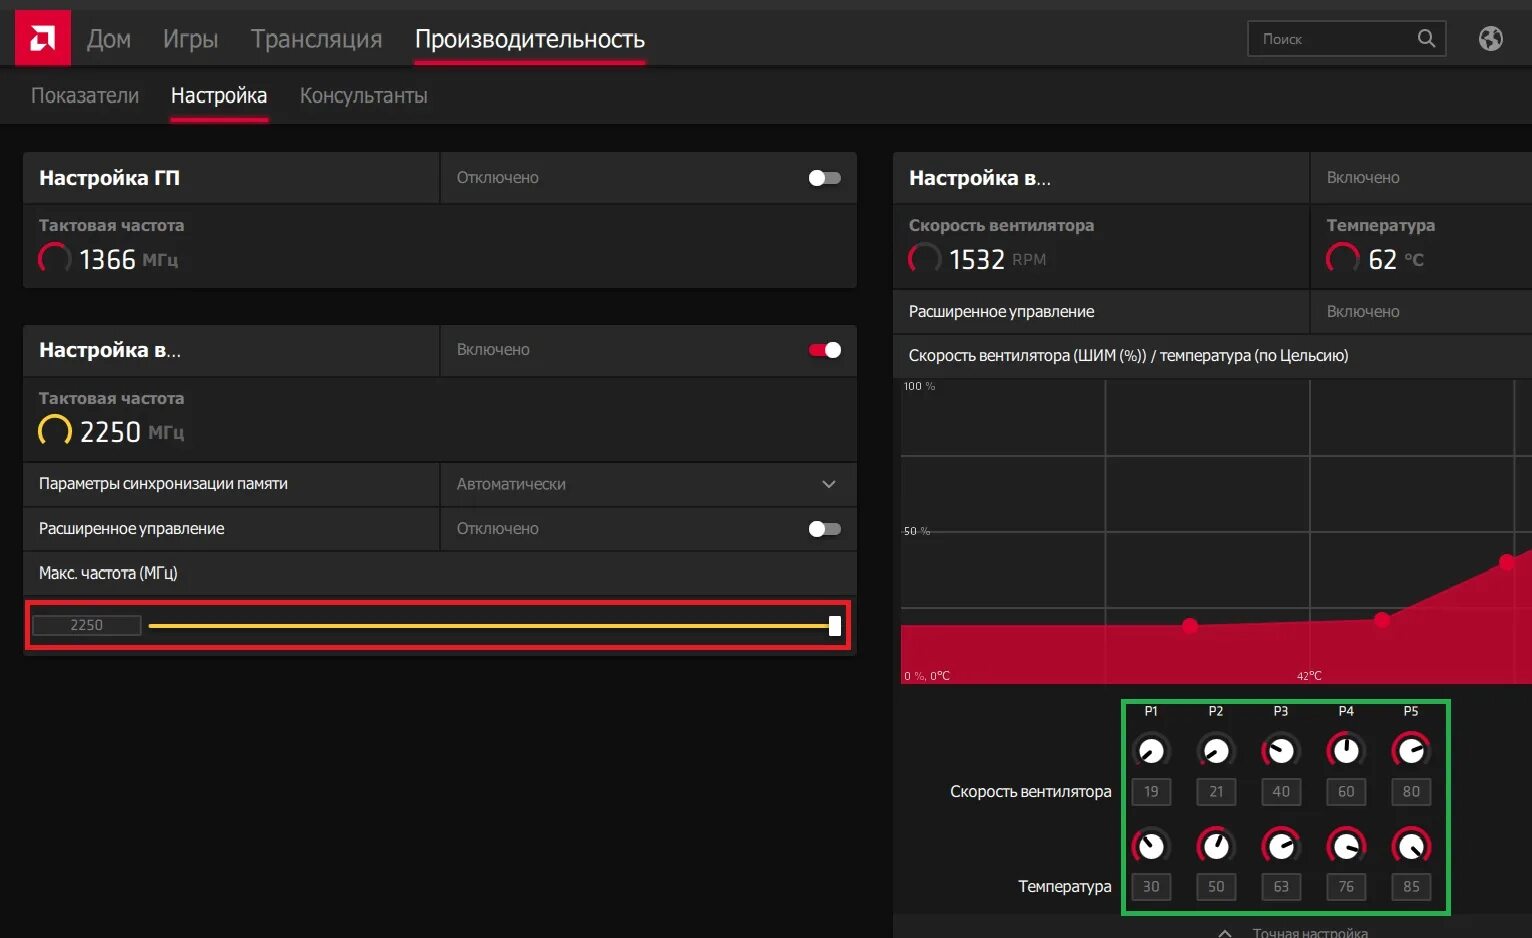Open the Дом tab

pyautogui.click(x=109, y=39)
